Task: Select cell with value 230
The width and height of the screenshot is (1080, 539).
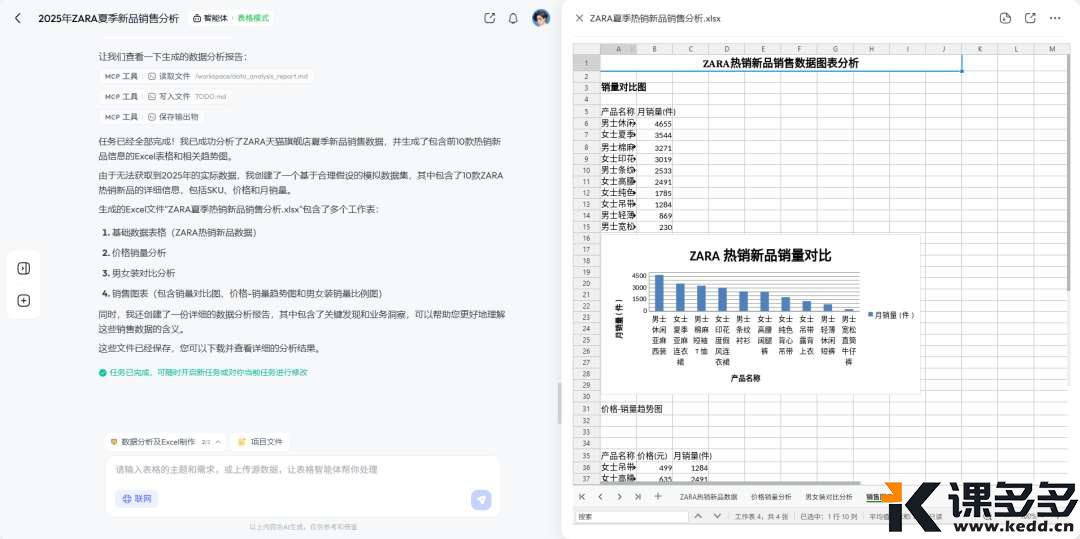Action: 654,226
